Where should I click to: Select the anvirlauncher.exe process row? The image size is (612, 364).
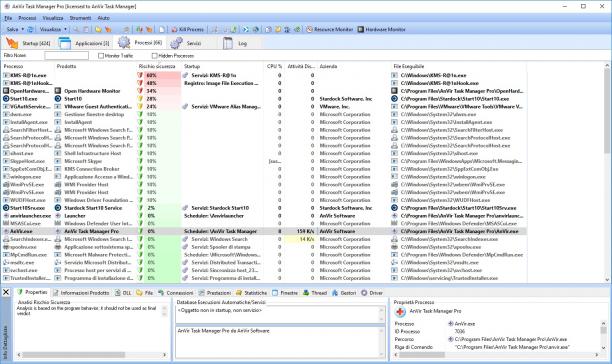pyautogui.click(x=264, y=216)
